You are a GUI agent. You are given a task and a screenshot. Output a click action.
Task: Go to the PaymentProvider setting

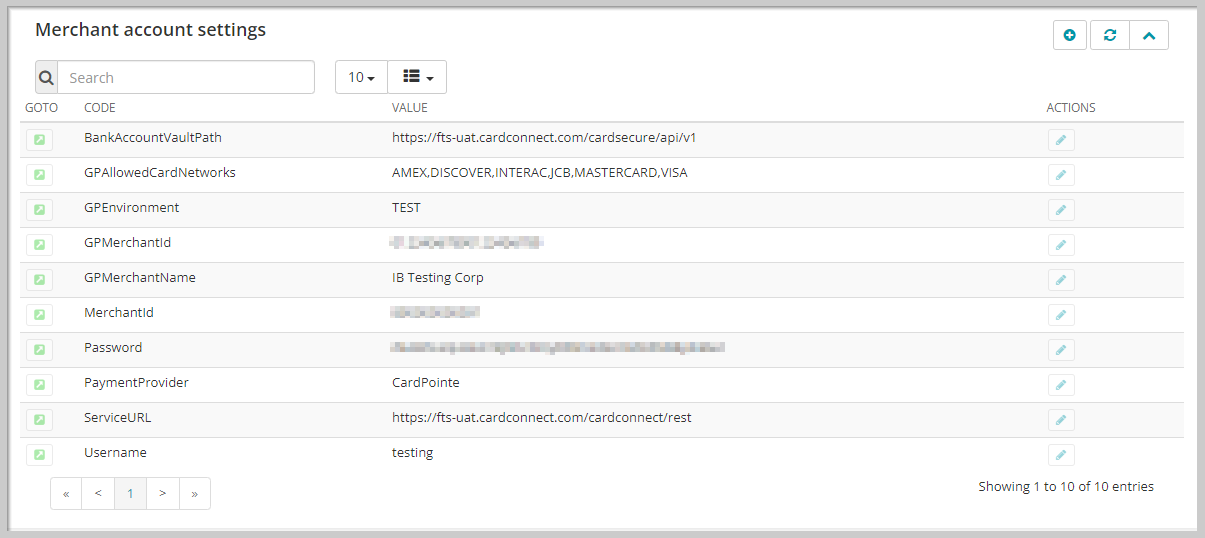39,385
